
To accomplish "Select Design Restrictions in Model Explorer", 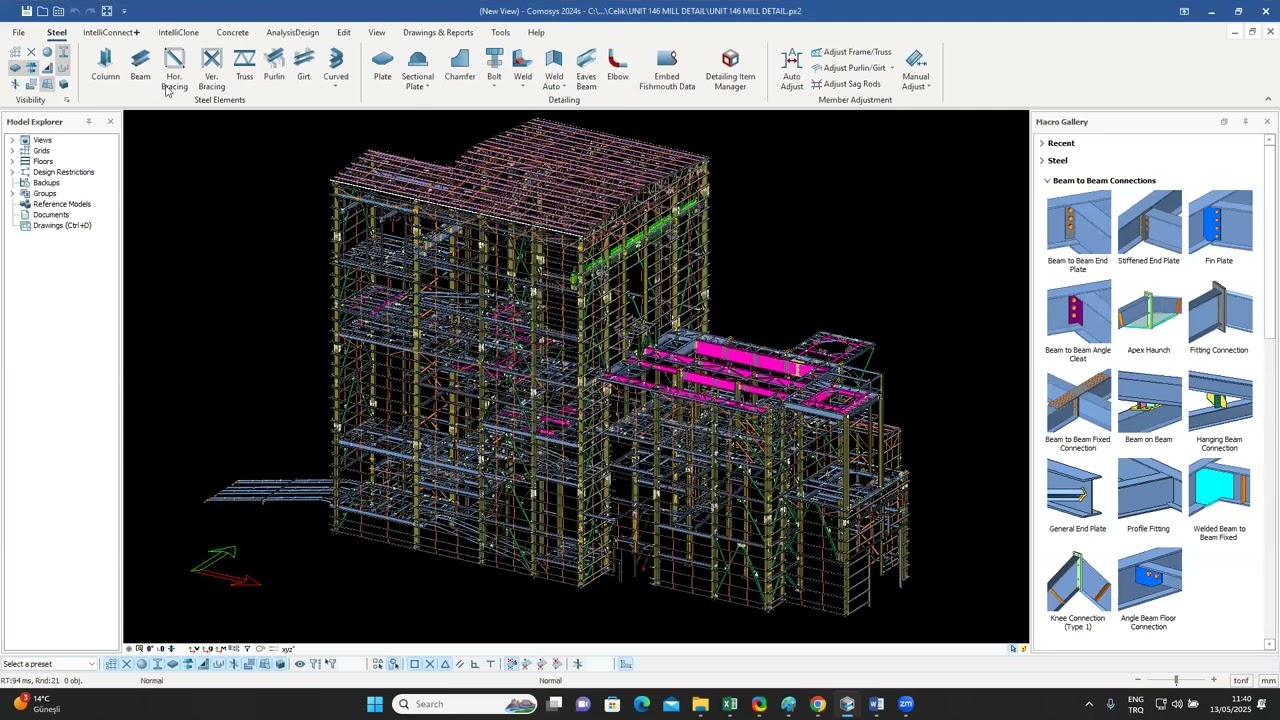I will pyautogui.click(x=63, y=172).
